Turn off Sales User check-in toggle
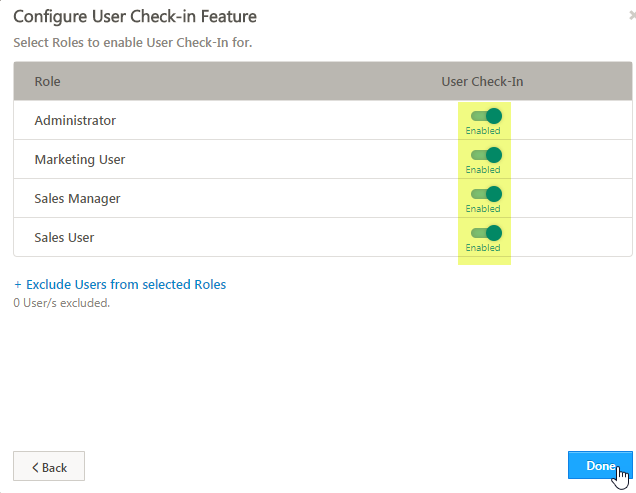 [x=486, y=233]
